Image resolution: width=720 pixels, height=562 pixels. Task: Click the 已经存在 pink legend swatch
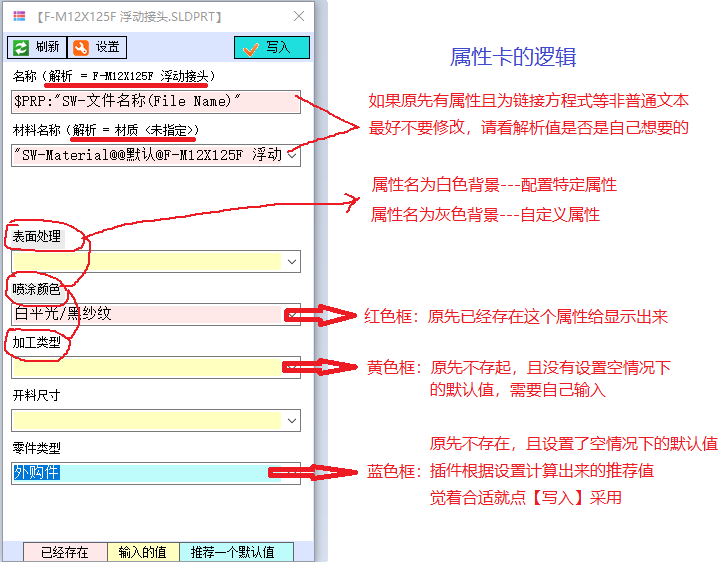click(x=65, y=552)
